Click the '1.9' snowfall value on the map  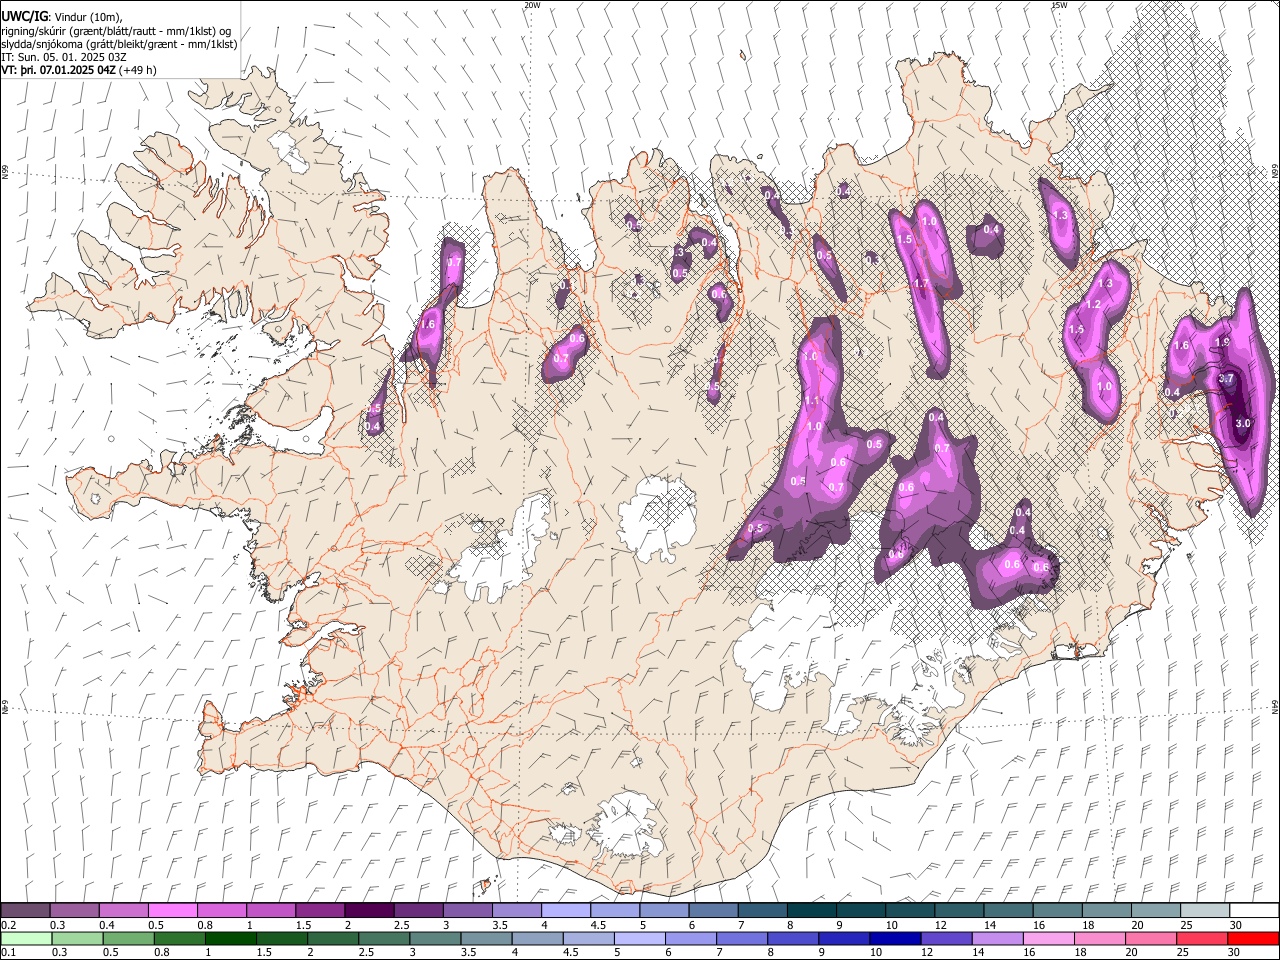1221,342
